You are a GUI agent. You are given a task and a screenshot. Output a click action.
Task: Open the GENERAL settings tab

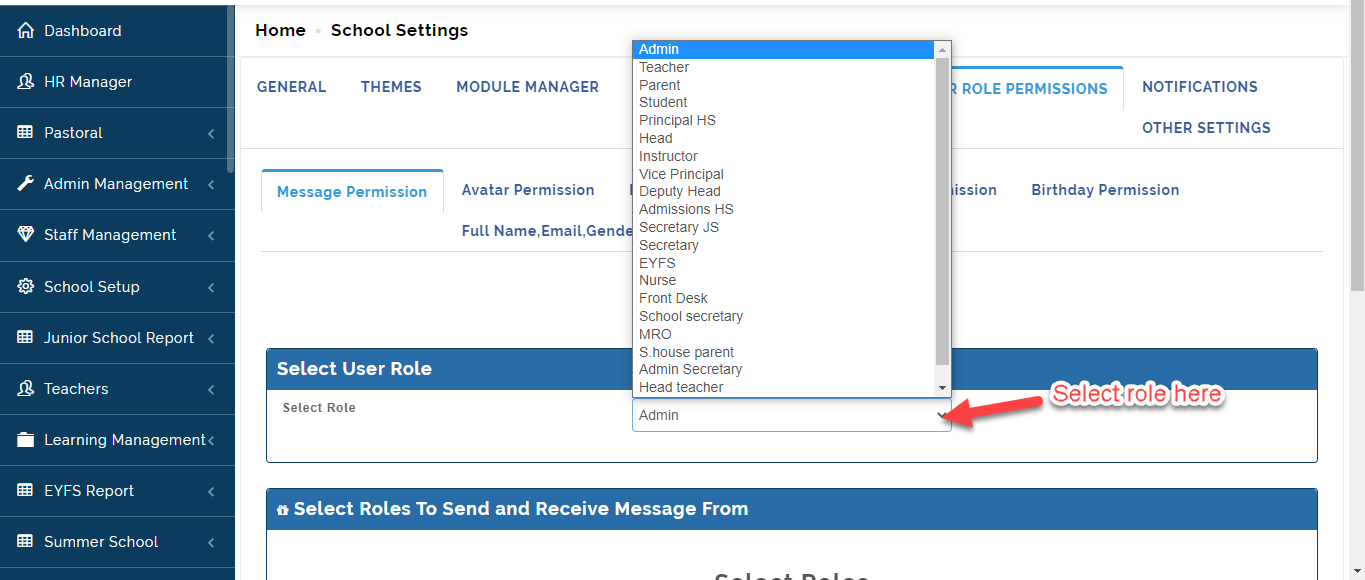pyautogui.click(x=291, y=87)
